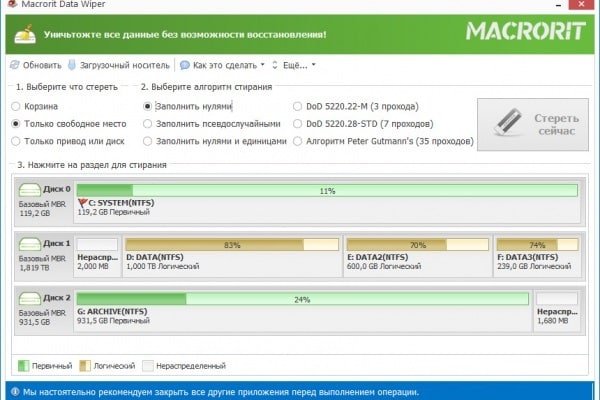Click 1,819 TB size under Диск 1

(34, 268)
